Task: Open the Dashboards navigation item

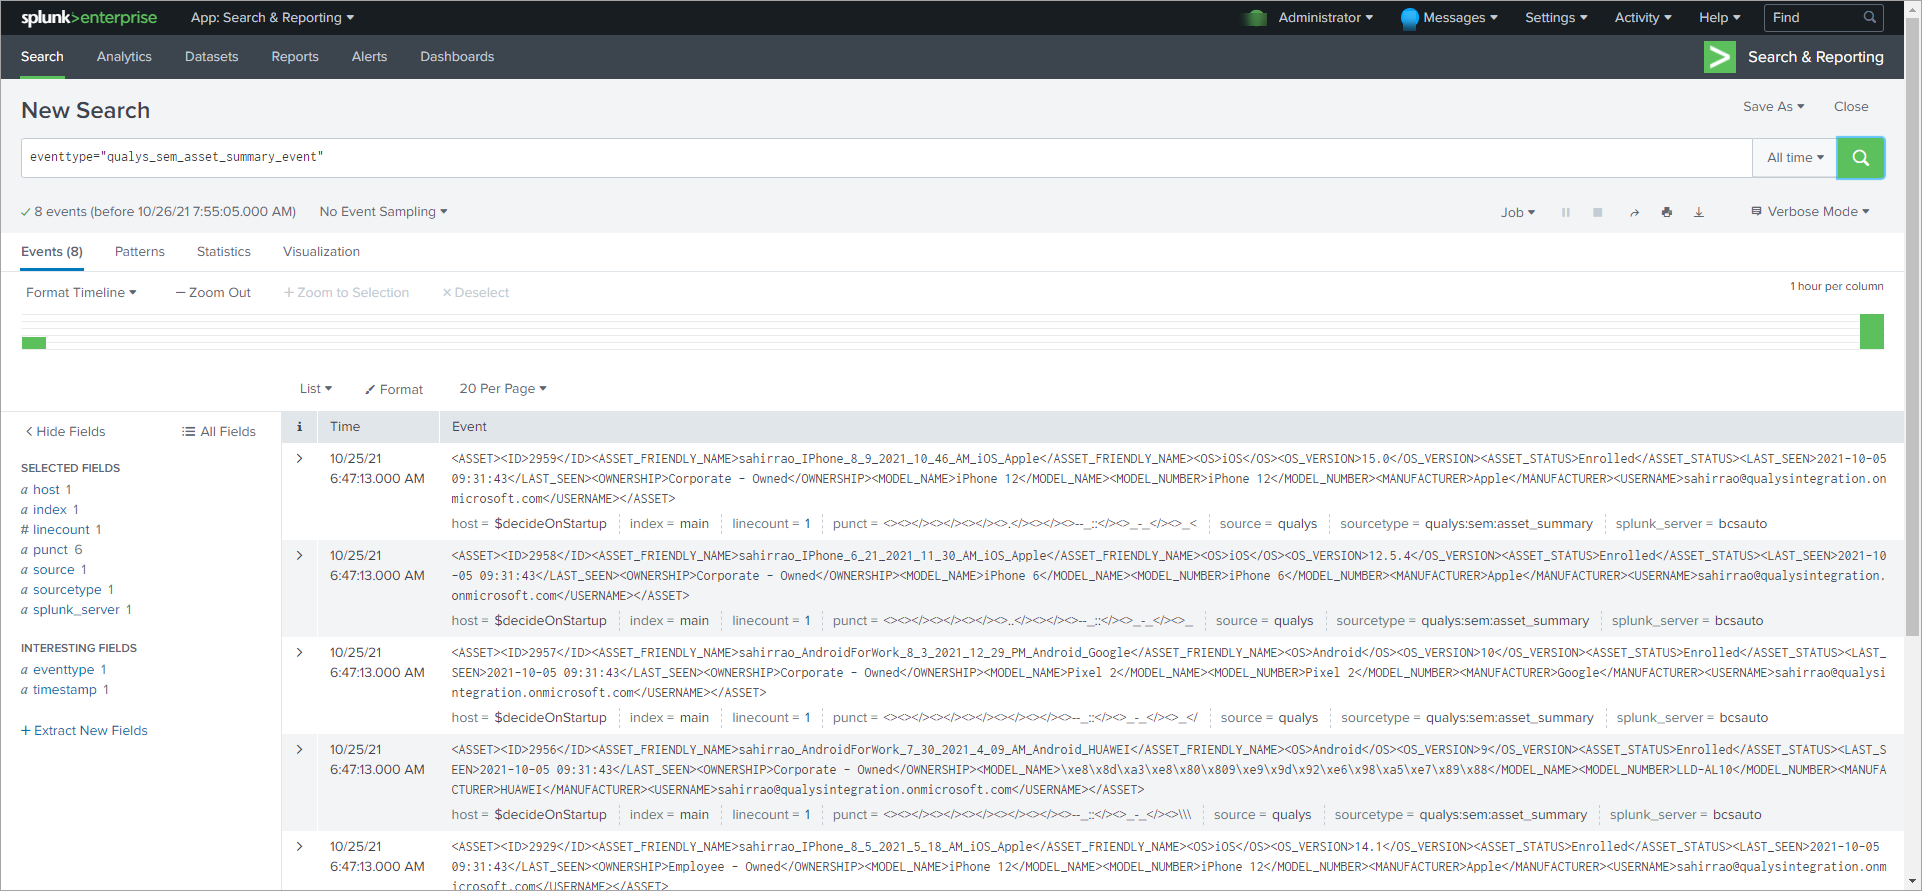Action: [457, 57]
